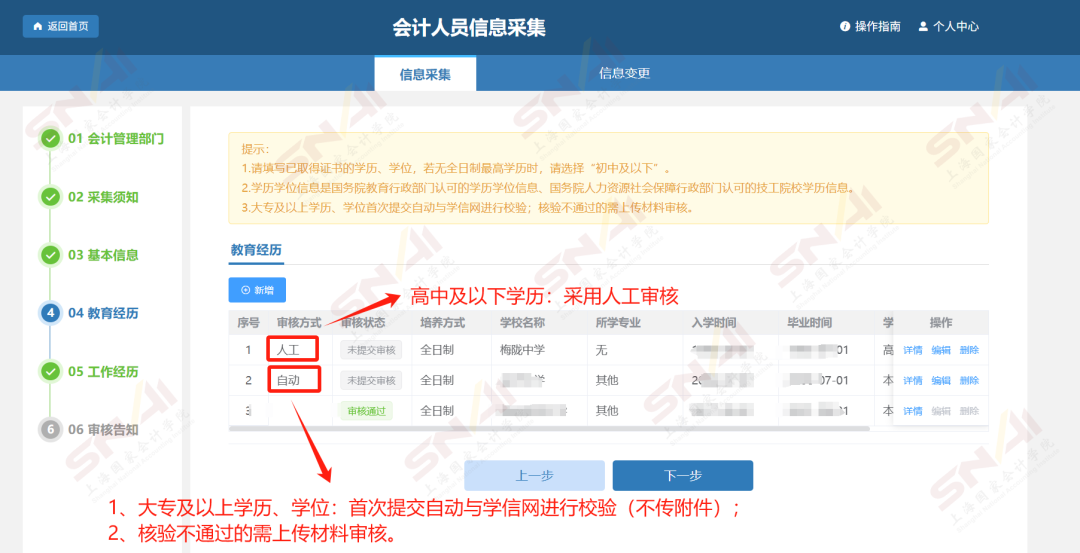Viewport: 1080px width, 553px height.
Task: Click green check icon for 01 会计管理部门
Action: click(x=50, y=138)
